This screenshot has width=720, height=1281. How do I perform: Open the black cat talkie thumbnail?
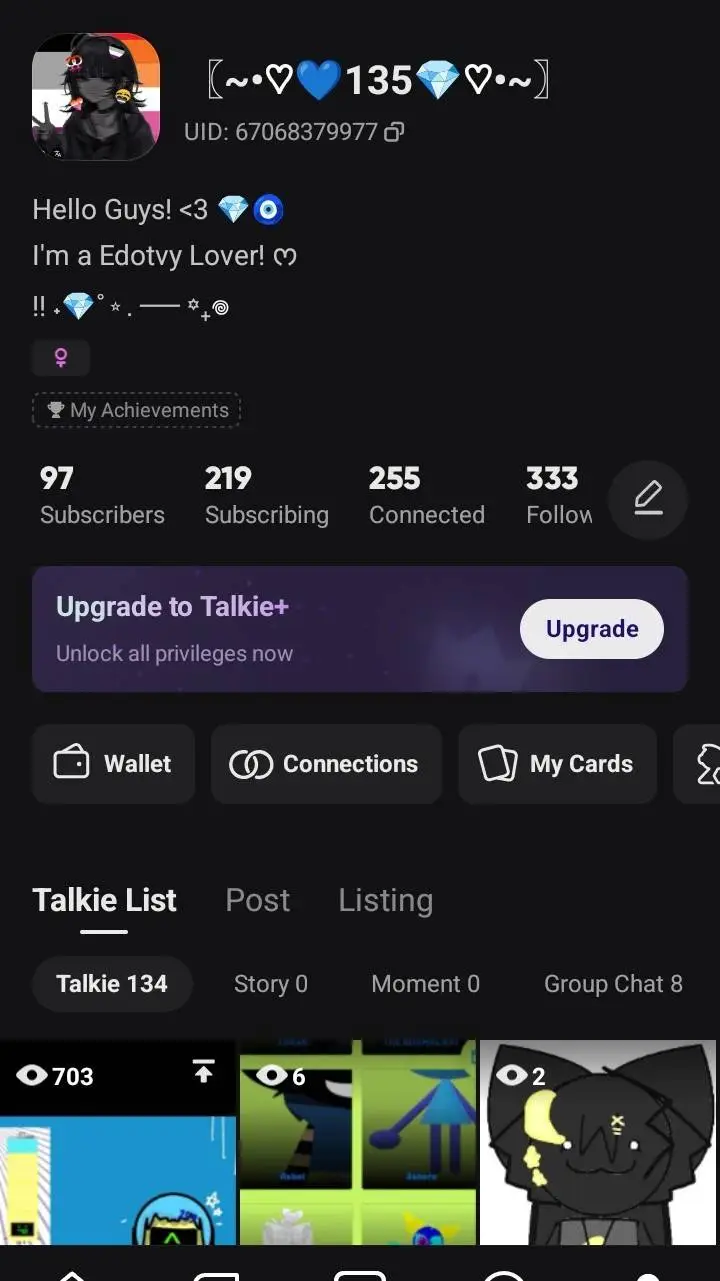coord(598,1142)
